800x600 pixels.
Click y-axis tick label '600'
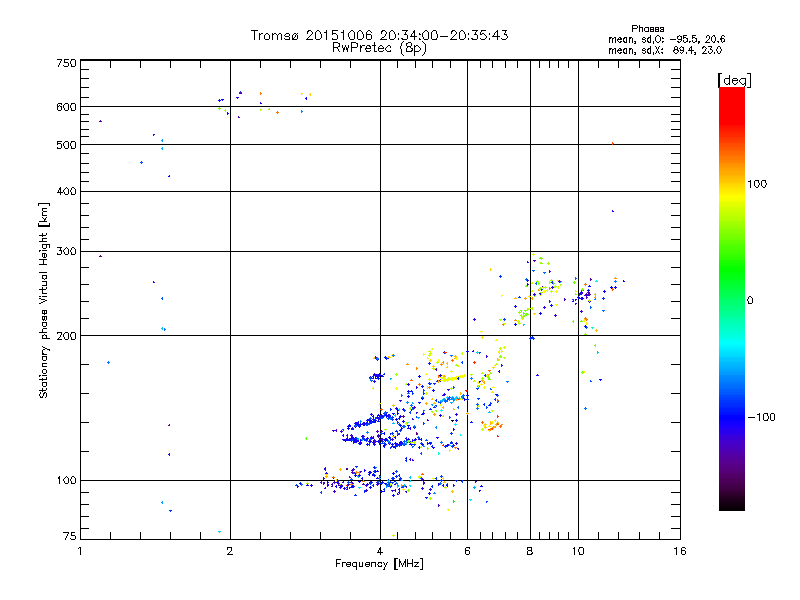tap(67, 107)
